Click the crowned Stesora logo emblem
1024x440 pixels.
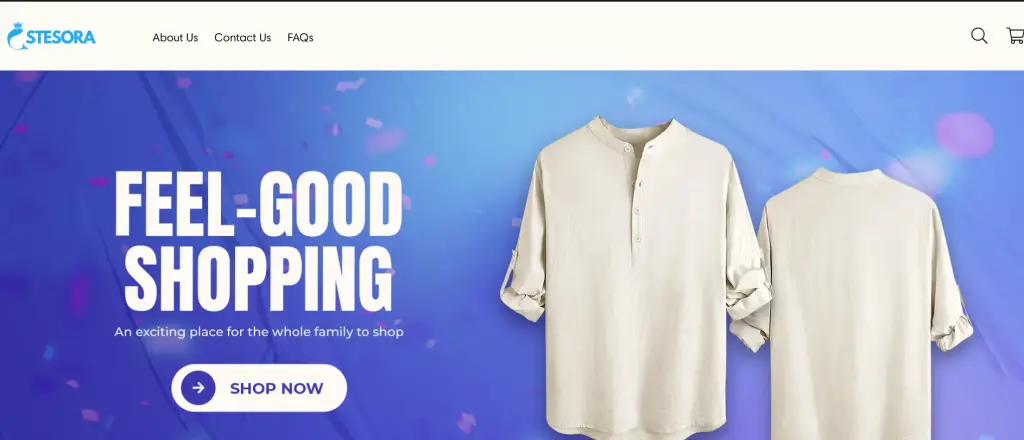click(16, 36)
